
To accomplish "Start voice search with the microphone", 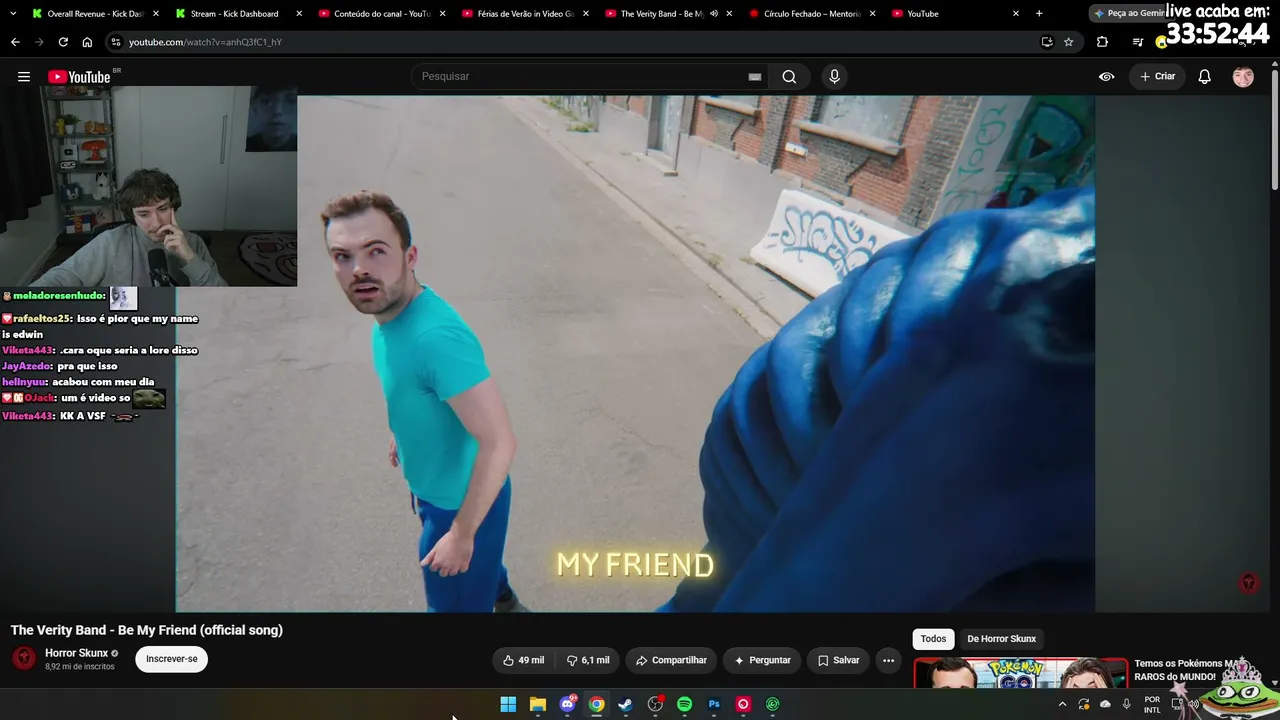I will (834, 77).
